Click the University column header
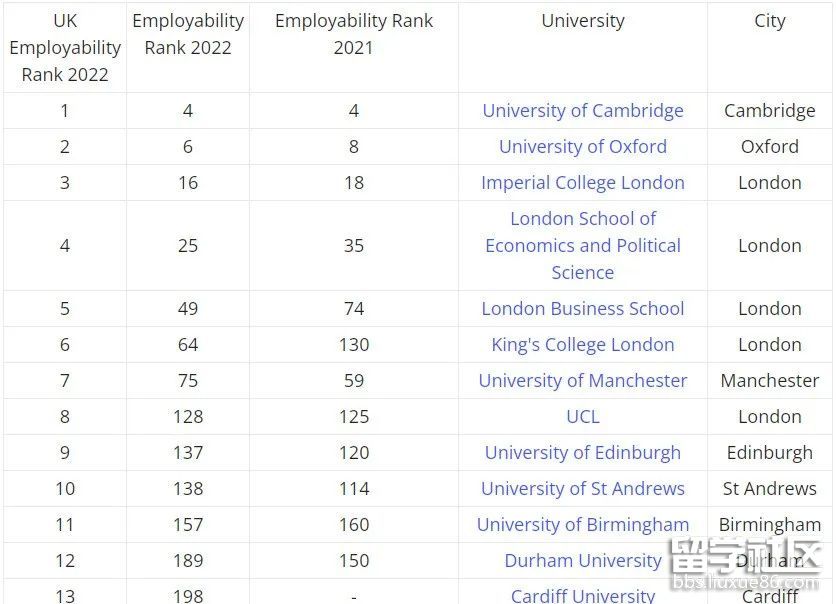836x604 pixels. pos(583,21)
